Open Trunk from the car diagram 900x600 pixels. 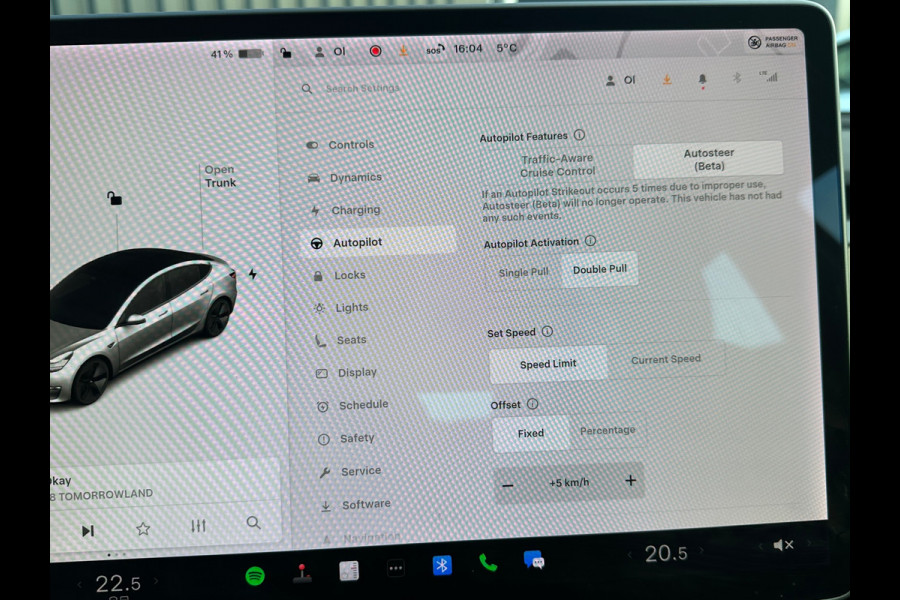pos(219,176)
